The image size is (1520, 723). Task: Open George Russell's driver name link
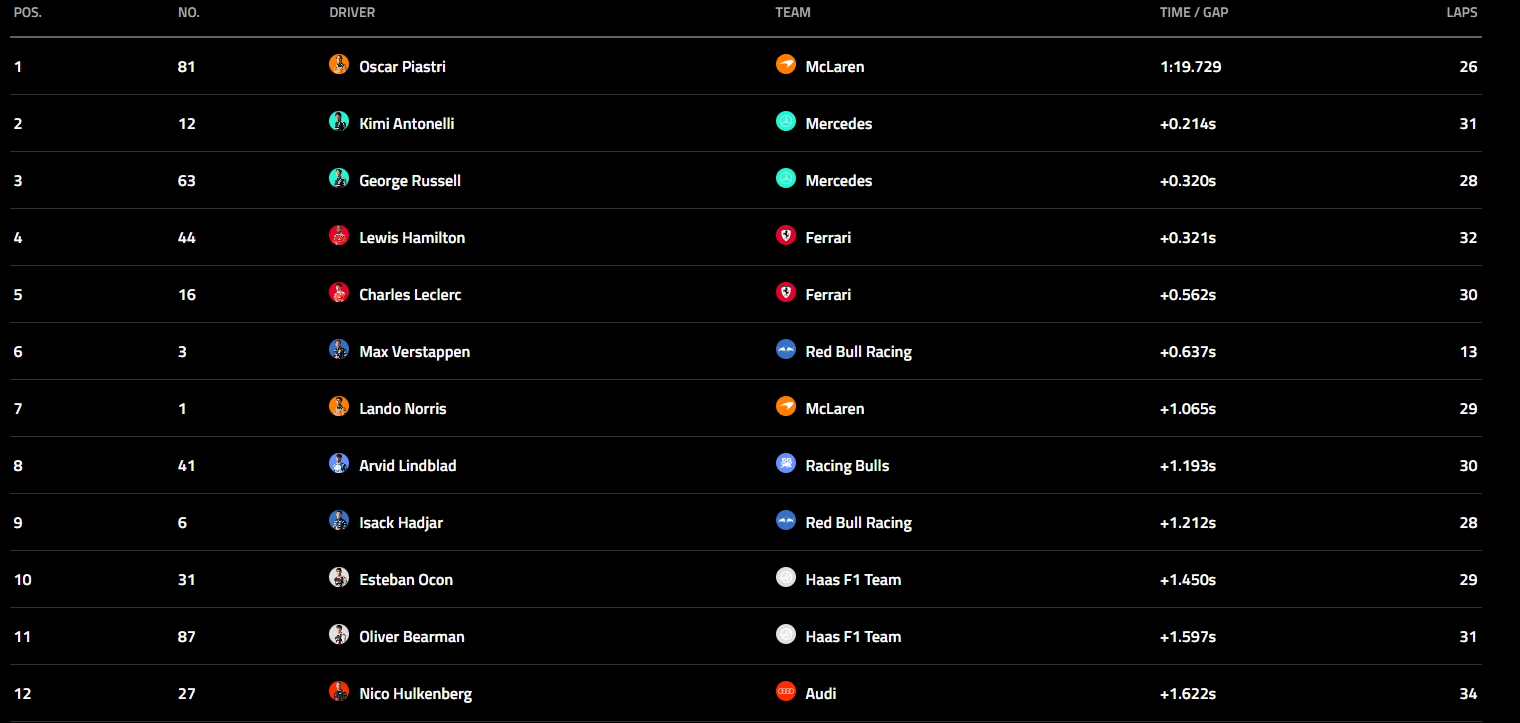click(x=410, y=181)
